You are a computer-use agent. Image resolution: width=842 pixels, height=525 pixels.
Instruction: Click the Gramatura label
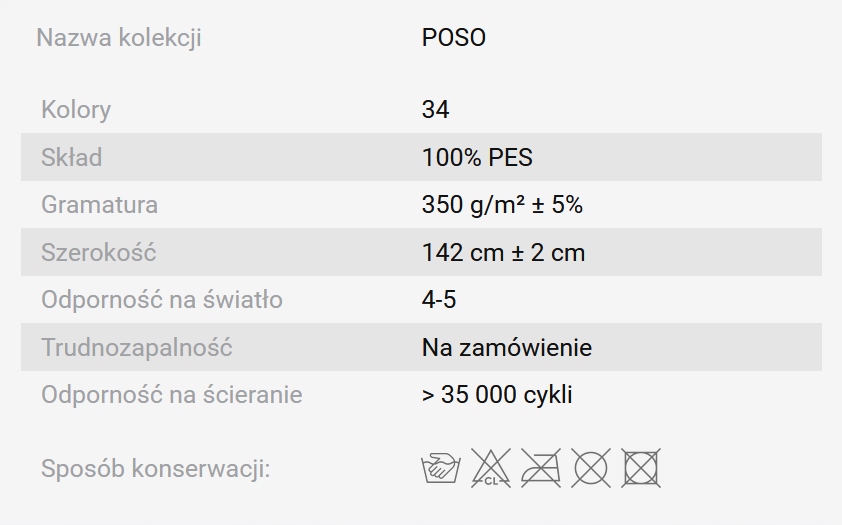click(x=99, y=205)
